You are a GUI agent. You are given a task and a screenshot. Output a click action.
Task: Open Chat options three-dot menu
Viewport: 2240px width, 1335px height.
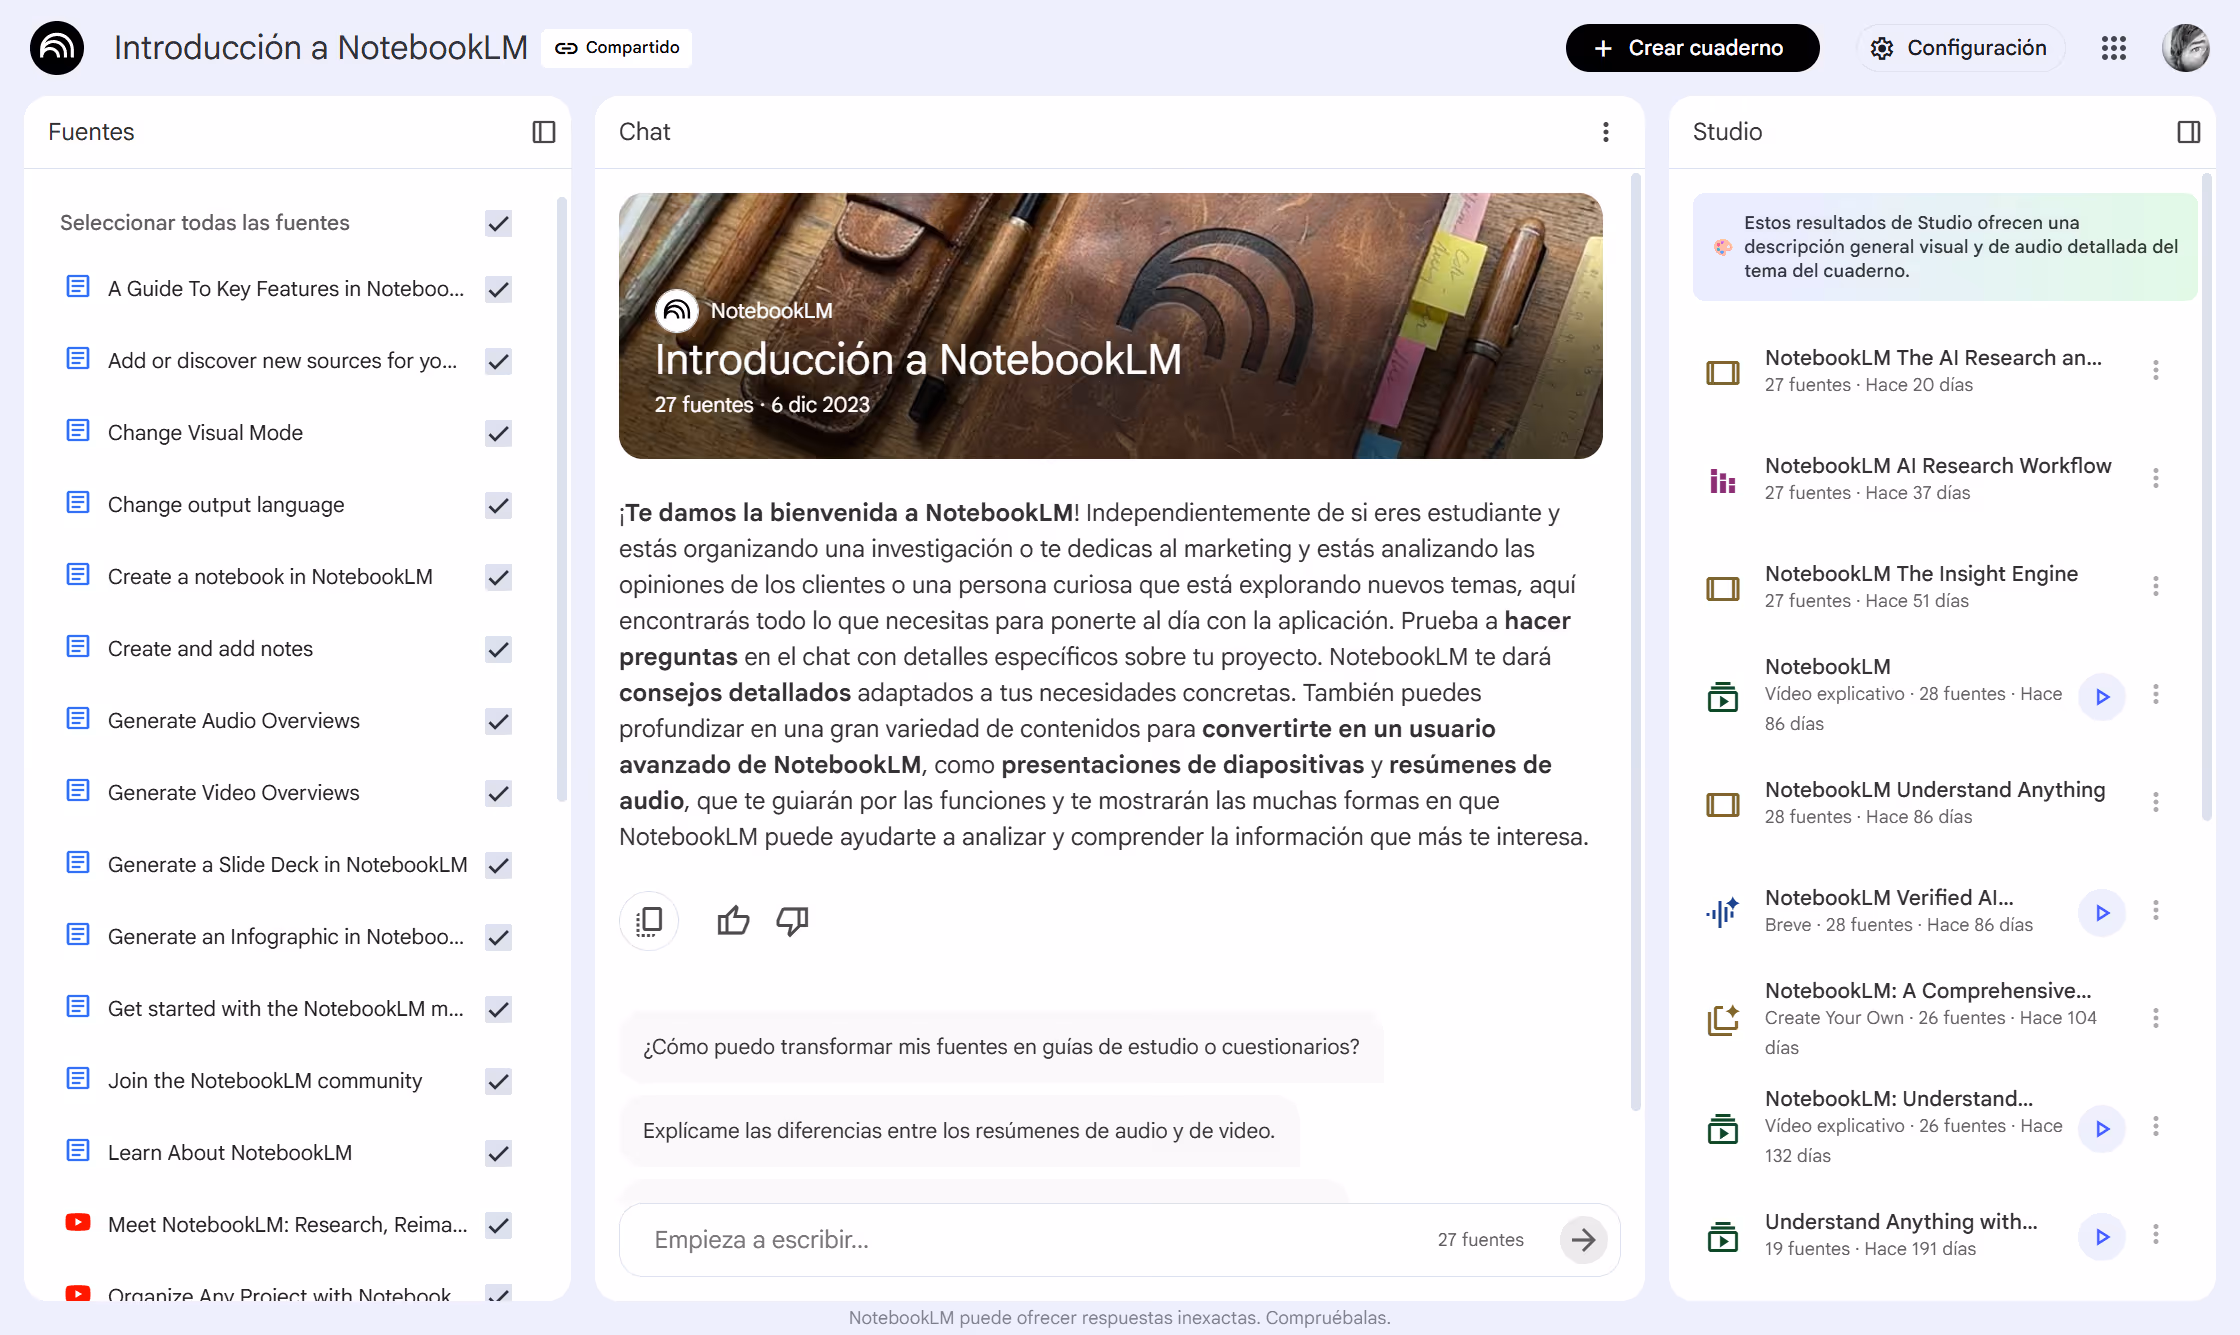coord(1606,132)
